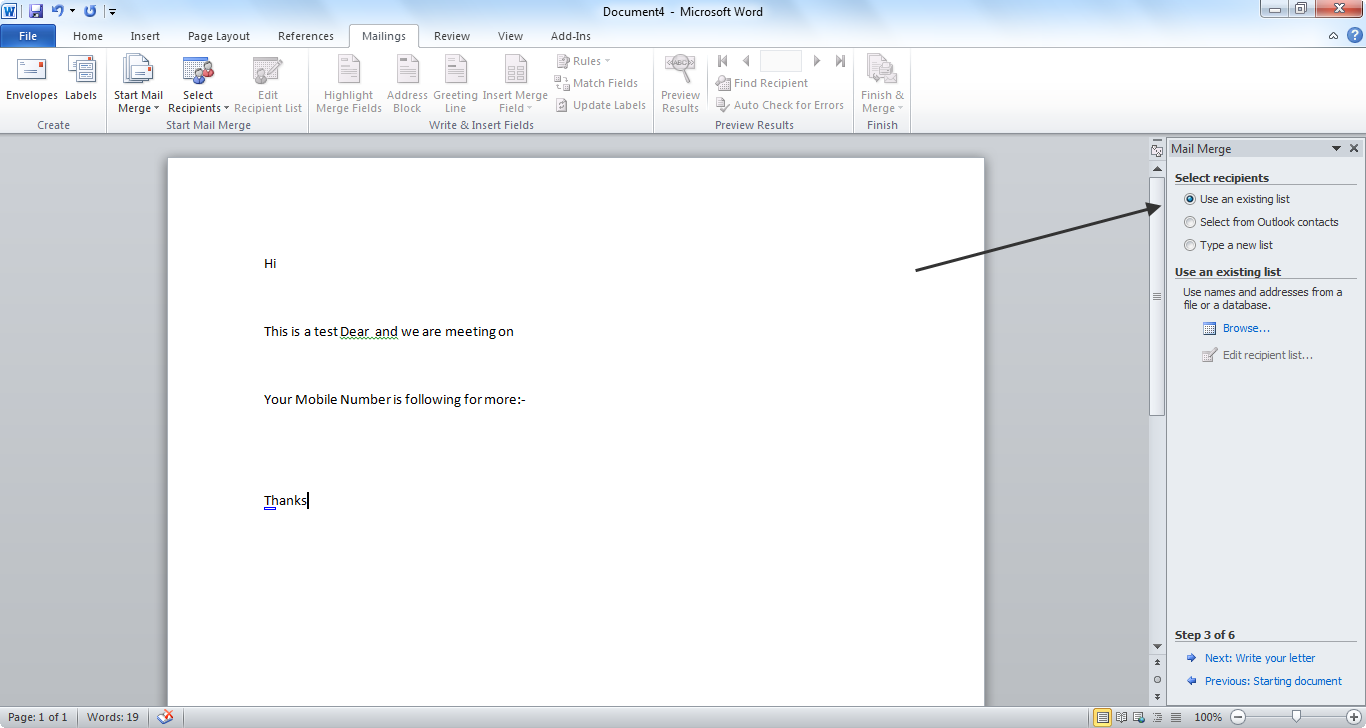Switch to Draft view icon

1175,717
